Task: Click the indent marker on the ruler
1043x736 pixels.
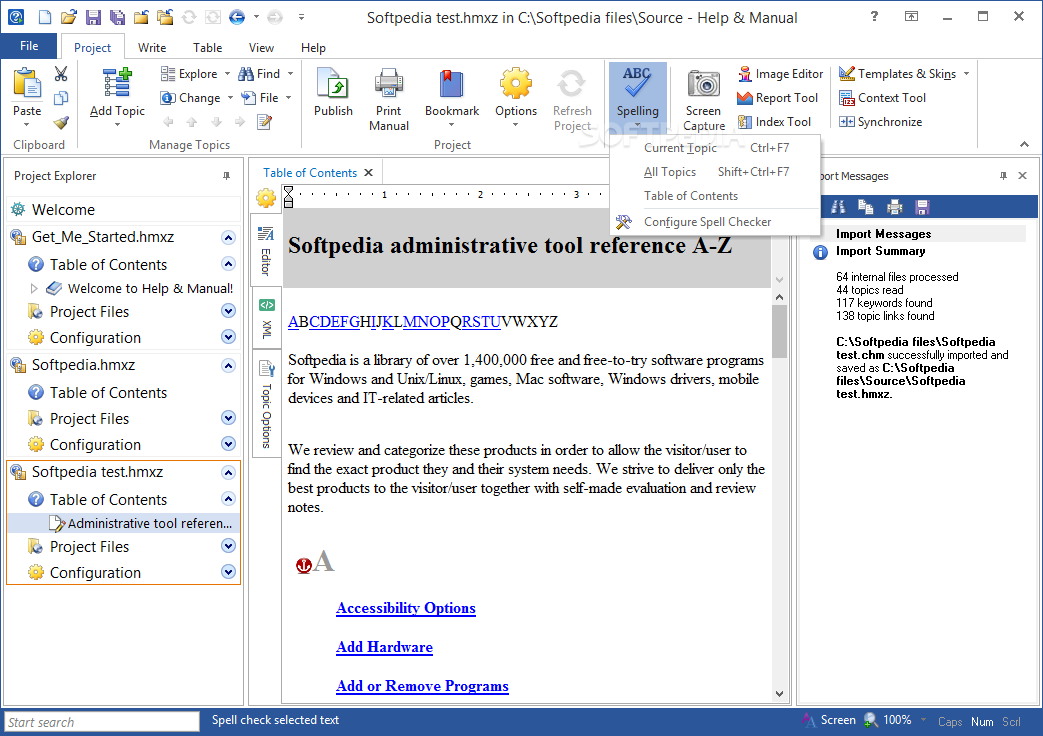Action: [x=288, y=196]
